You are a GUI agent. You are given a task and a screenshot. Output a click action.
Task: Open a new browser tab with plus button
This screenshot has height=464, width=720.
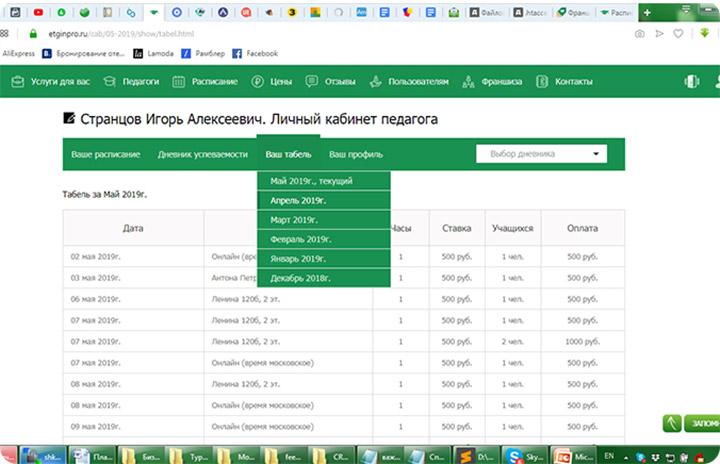(x=647, y=12)
